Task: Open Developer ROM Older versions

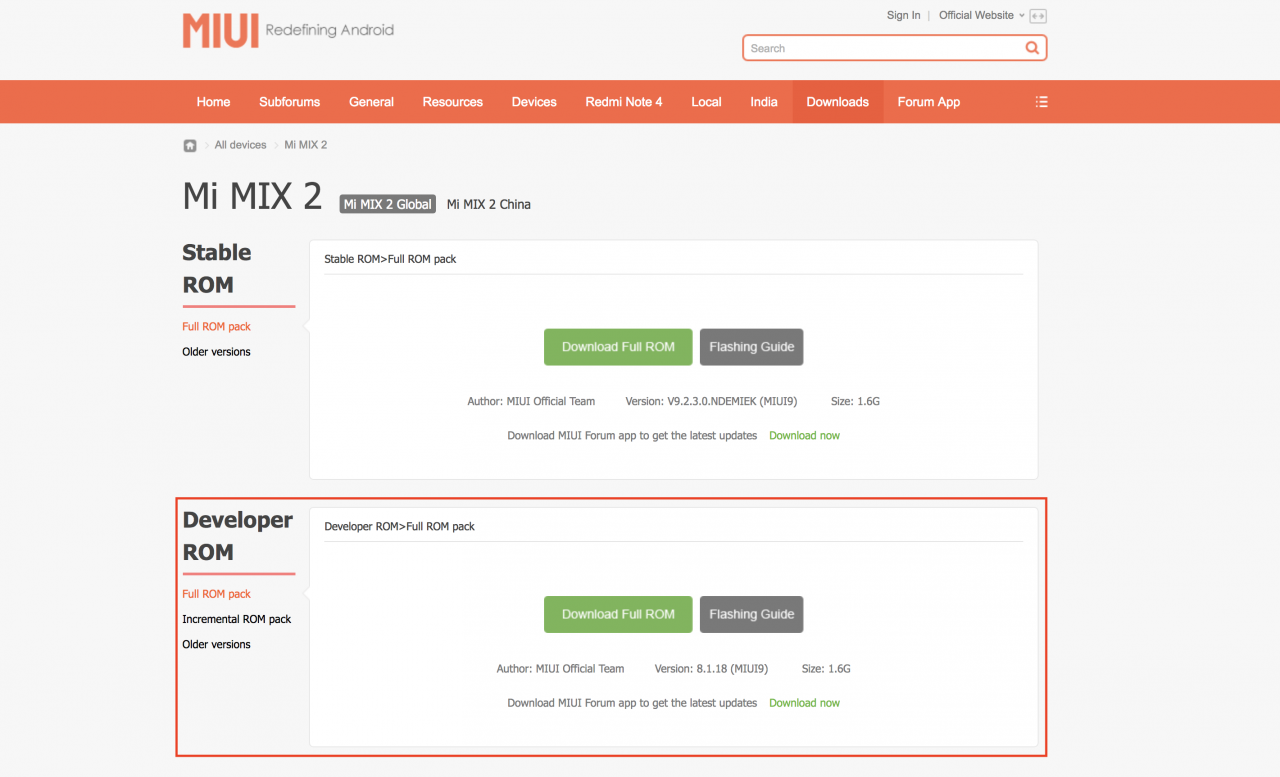Action: tap(216, 645)
